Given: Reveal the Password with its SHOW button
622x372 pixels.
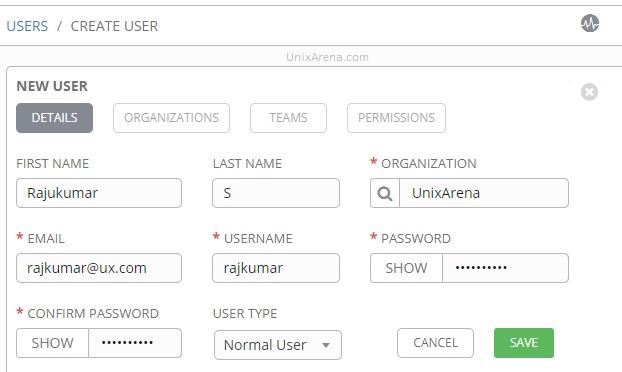Looking at the screenshot, I should point(406,268).
